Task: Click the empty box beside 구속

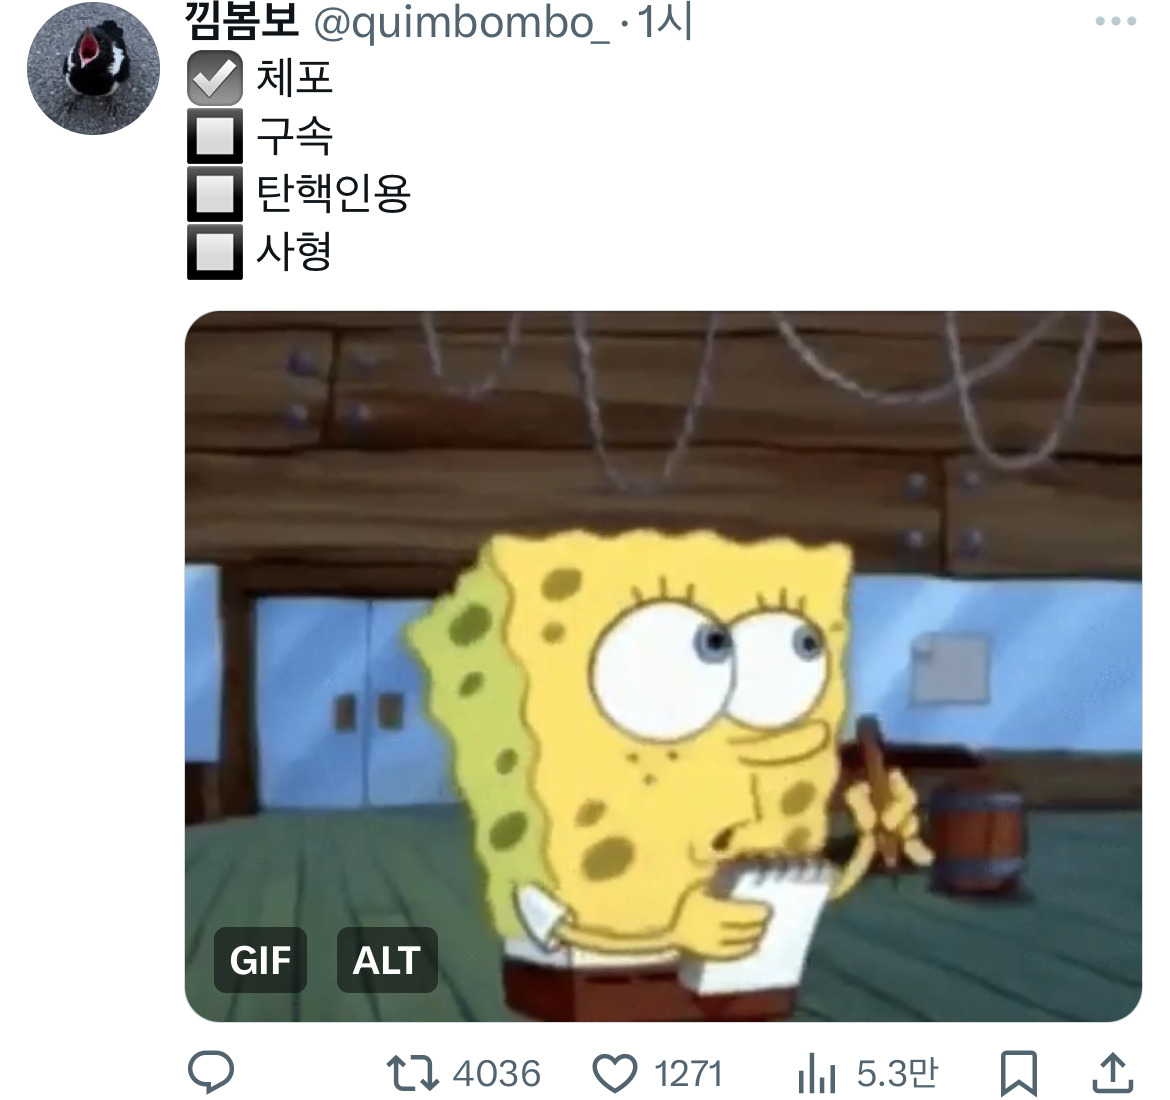Action: coord(215,136)
